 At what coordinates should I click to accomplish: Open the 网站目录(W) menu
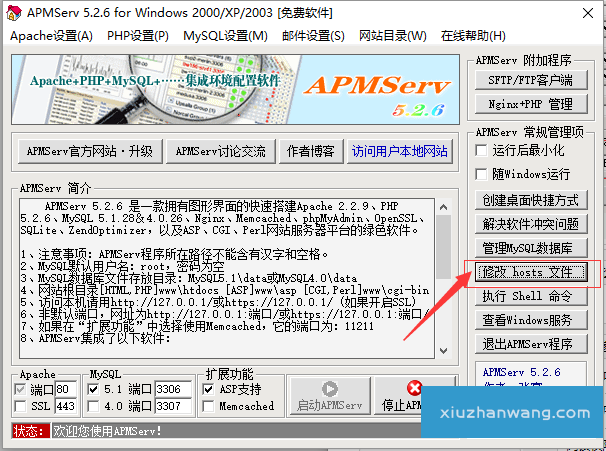(393, 36)
